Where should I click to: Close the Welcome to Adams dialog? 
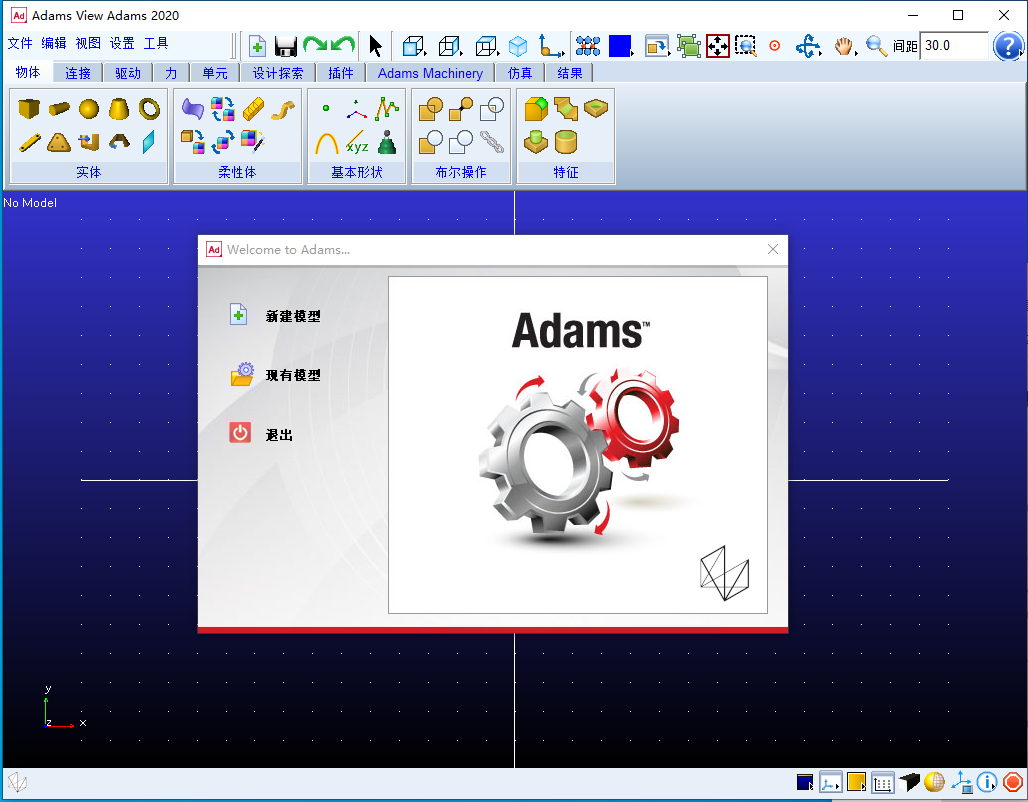(x=773, y=249)
